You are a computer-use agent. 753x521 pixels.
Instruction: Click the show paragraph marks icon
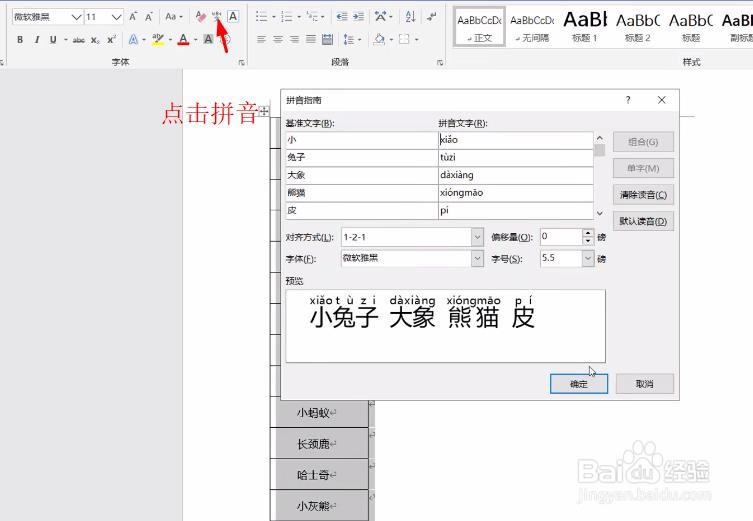click(x=432, y=17)
